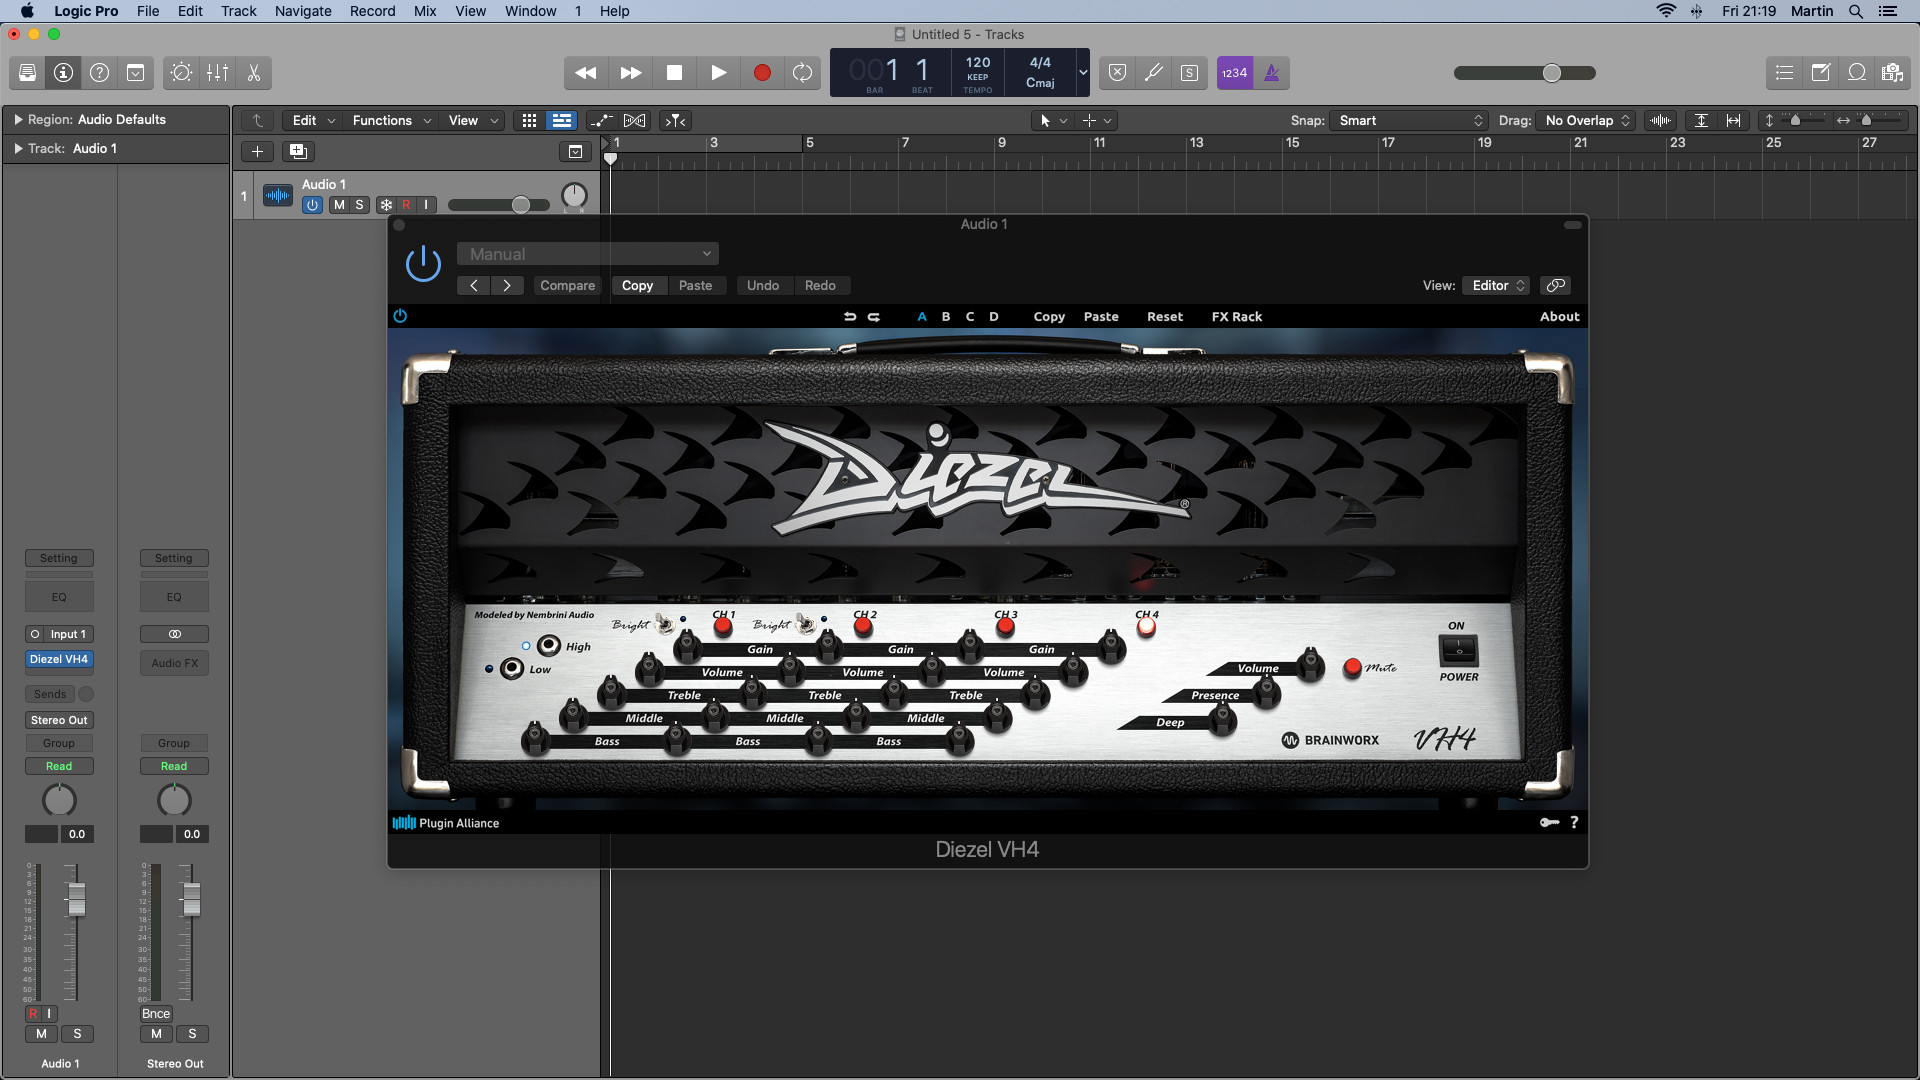
Task: Click the Fast Forward transport button
Action: point(630,73)
